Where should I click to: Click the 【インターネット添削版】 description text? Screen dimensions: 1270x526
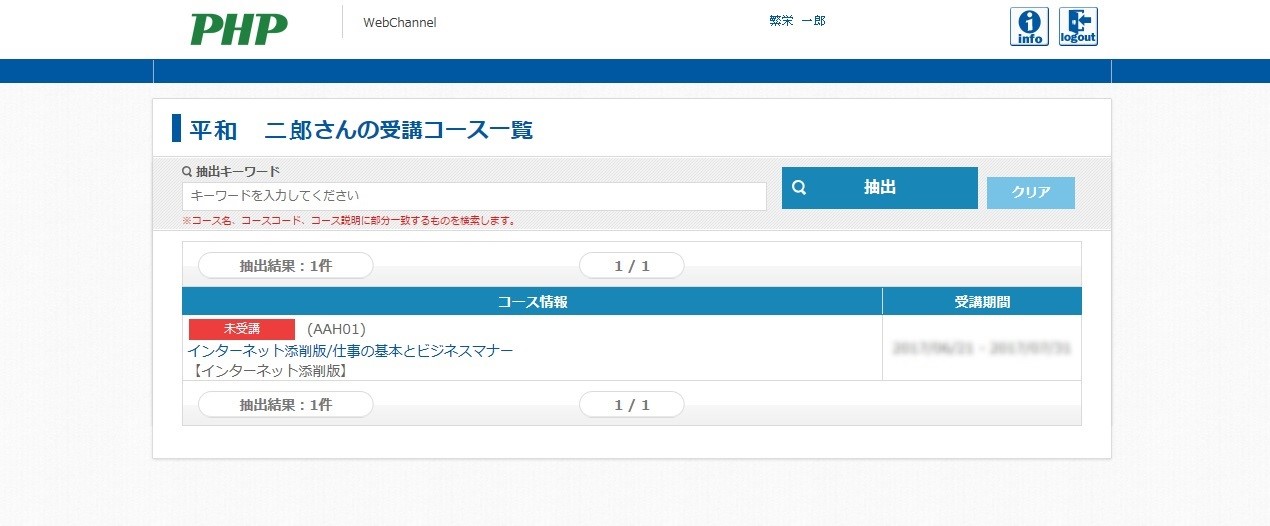coord(269,371)
